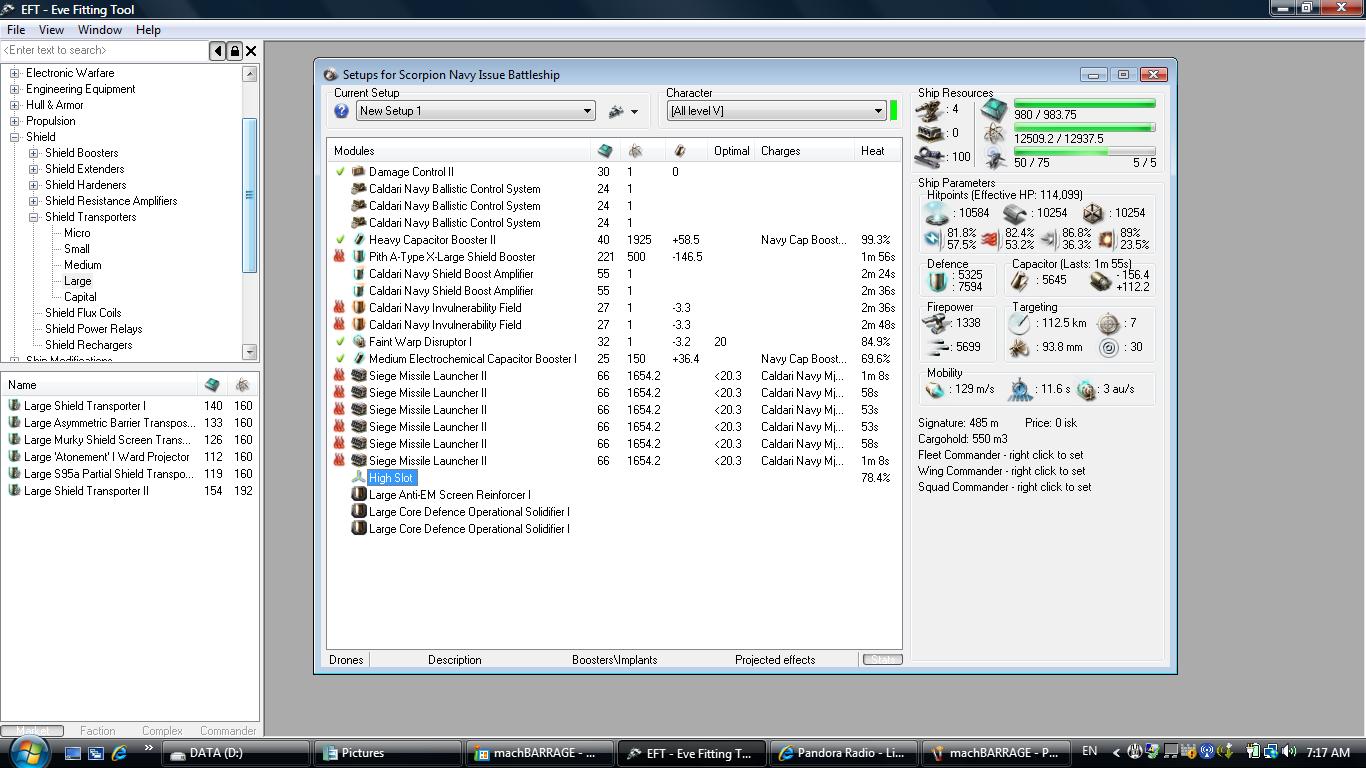Switch to the Boosters\Implants tab
Image resolution: width=1366 pixels, height=768 pixels.
615,660
